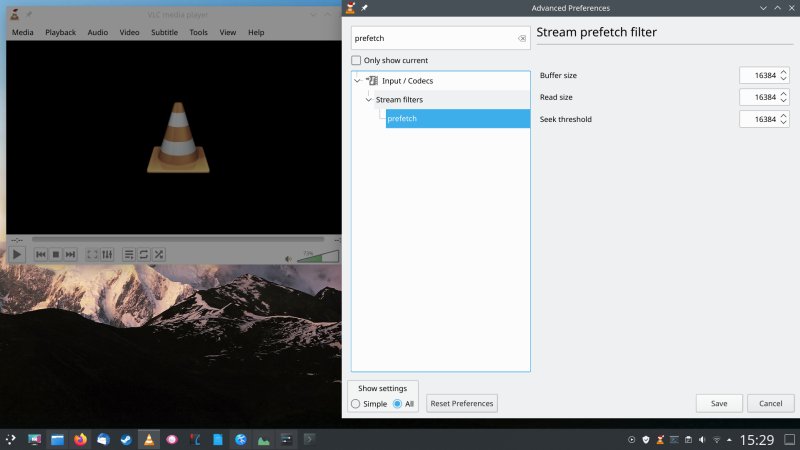Clear the prefetch search field icon
This screenshot has height=450, width=800.
point(522,38)
